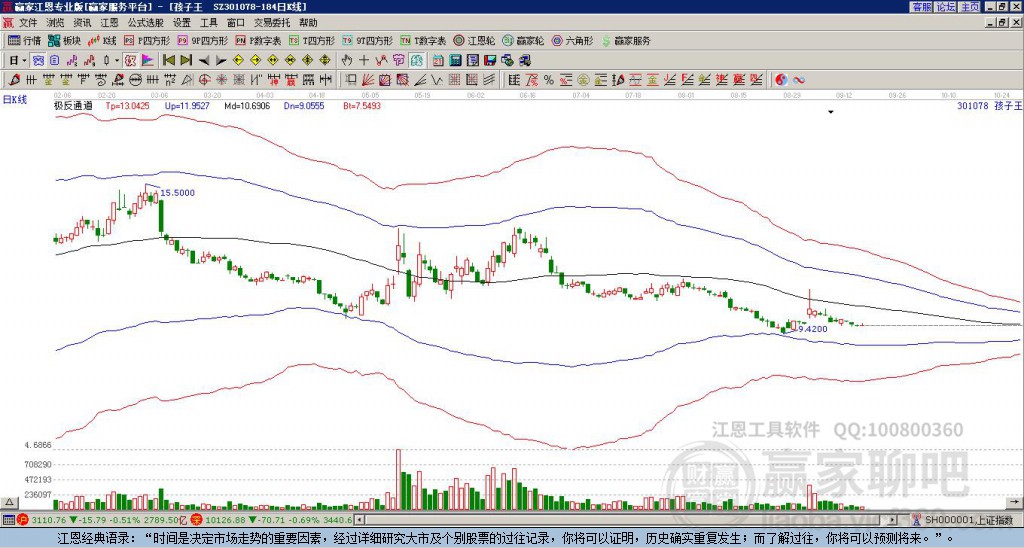Open the 9T四方形 tool
Screen dimensions: 1024x548
(x=367, y=40)
